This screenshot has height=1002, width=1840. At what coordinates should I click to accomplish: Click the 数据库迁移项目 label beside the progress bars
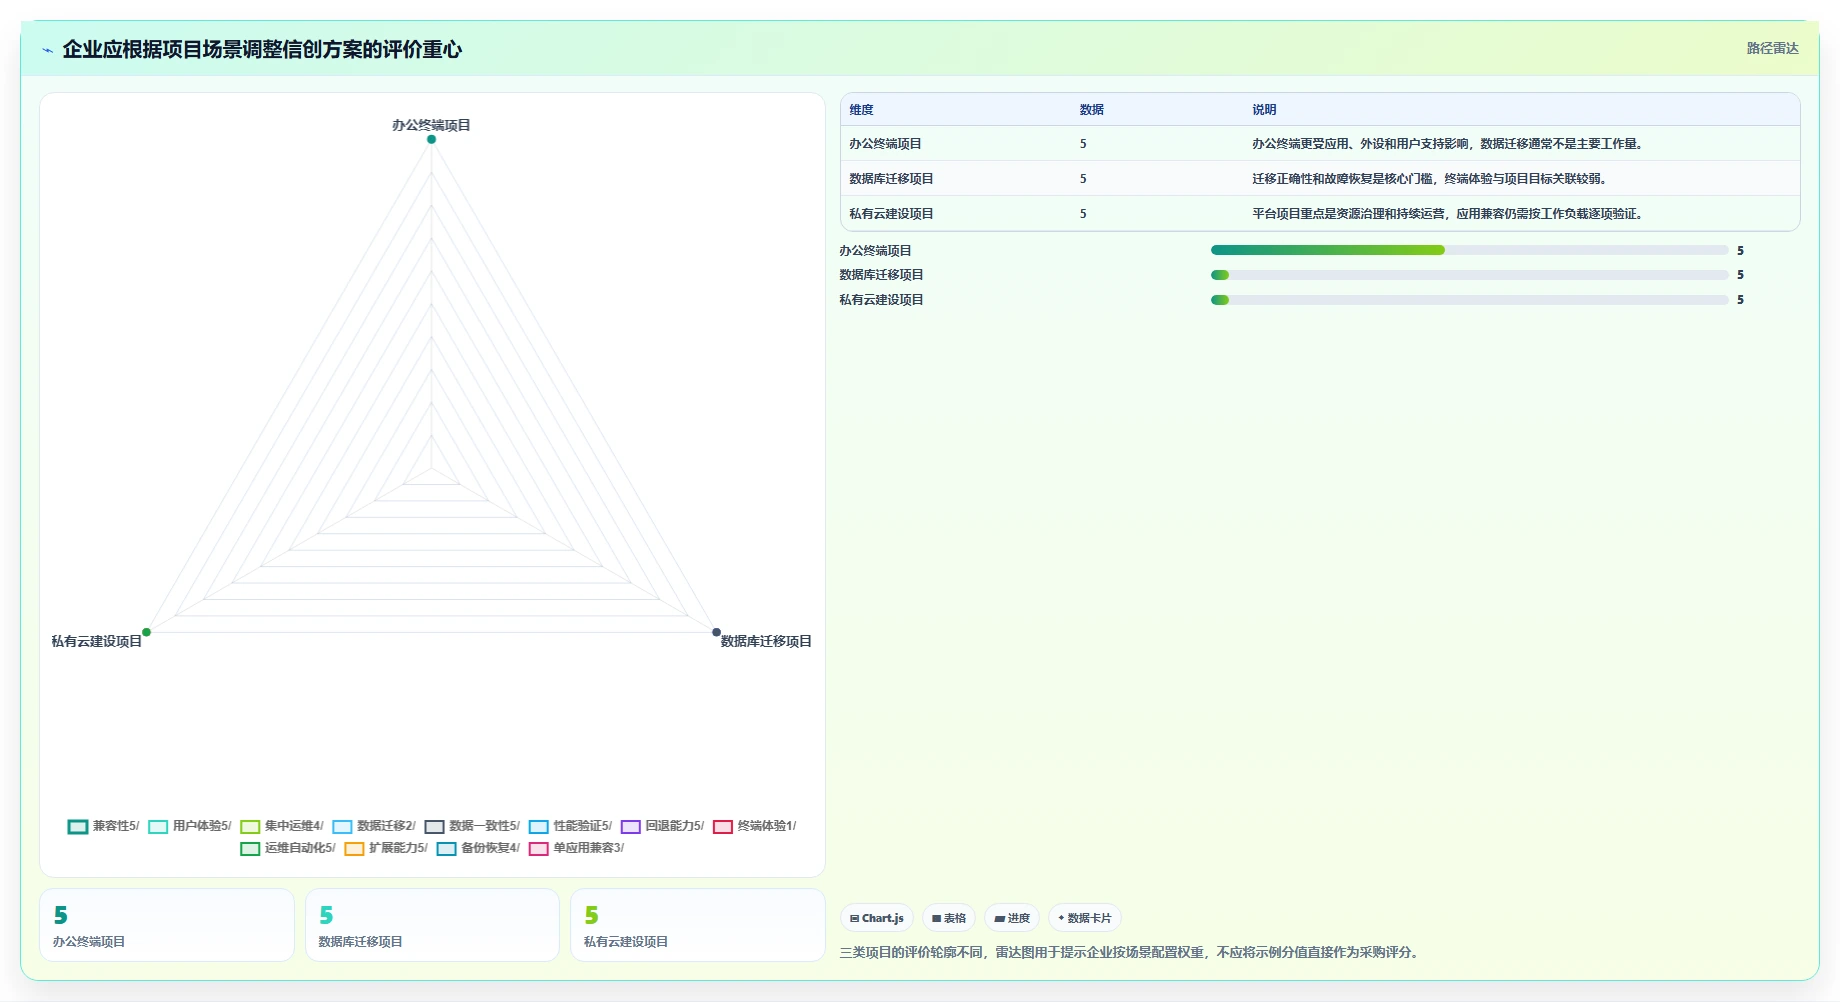tap(881, 275)
